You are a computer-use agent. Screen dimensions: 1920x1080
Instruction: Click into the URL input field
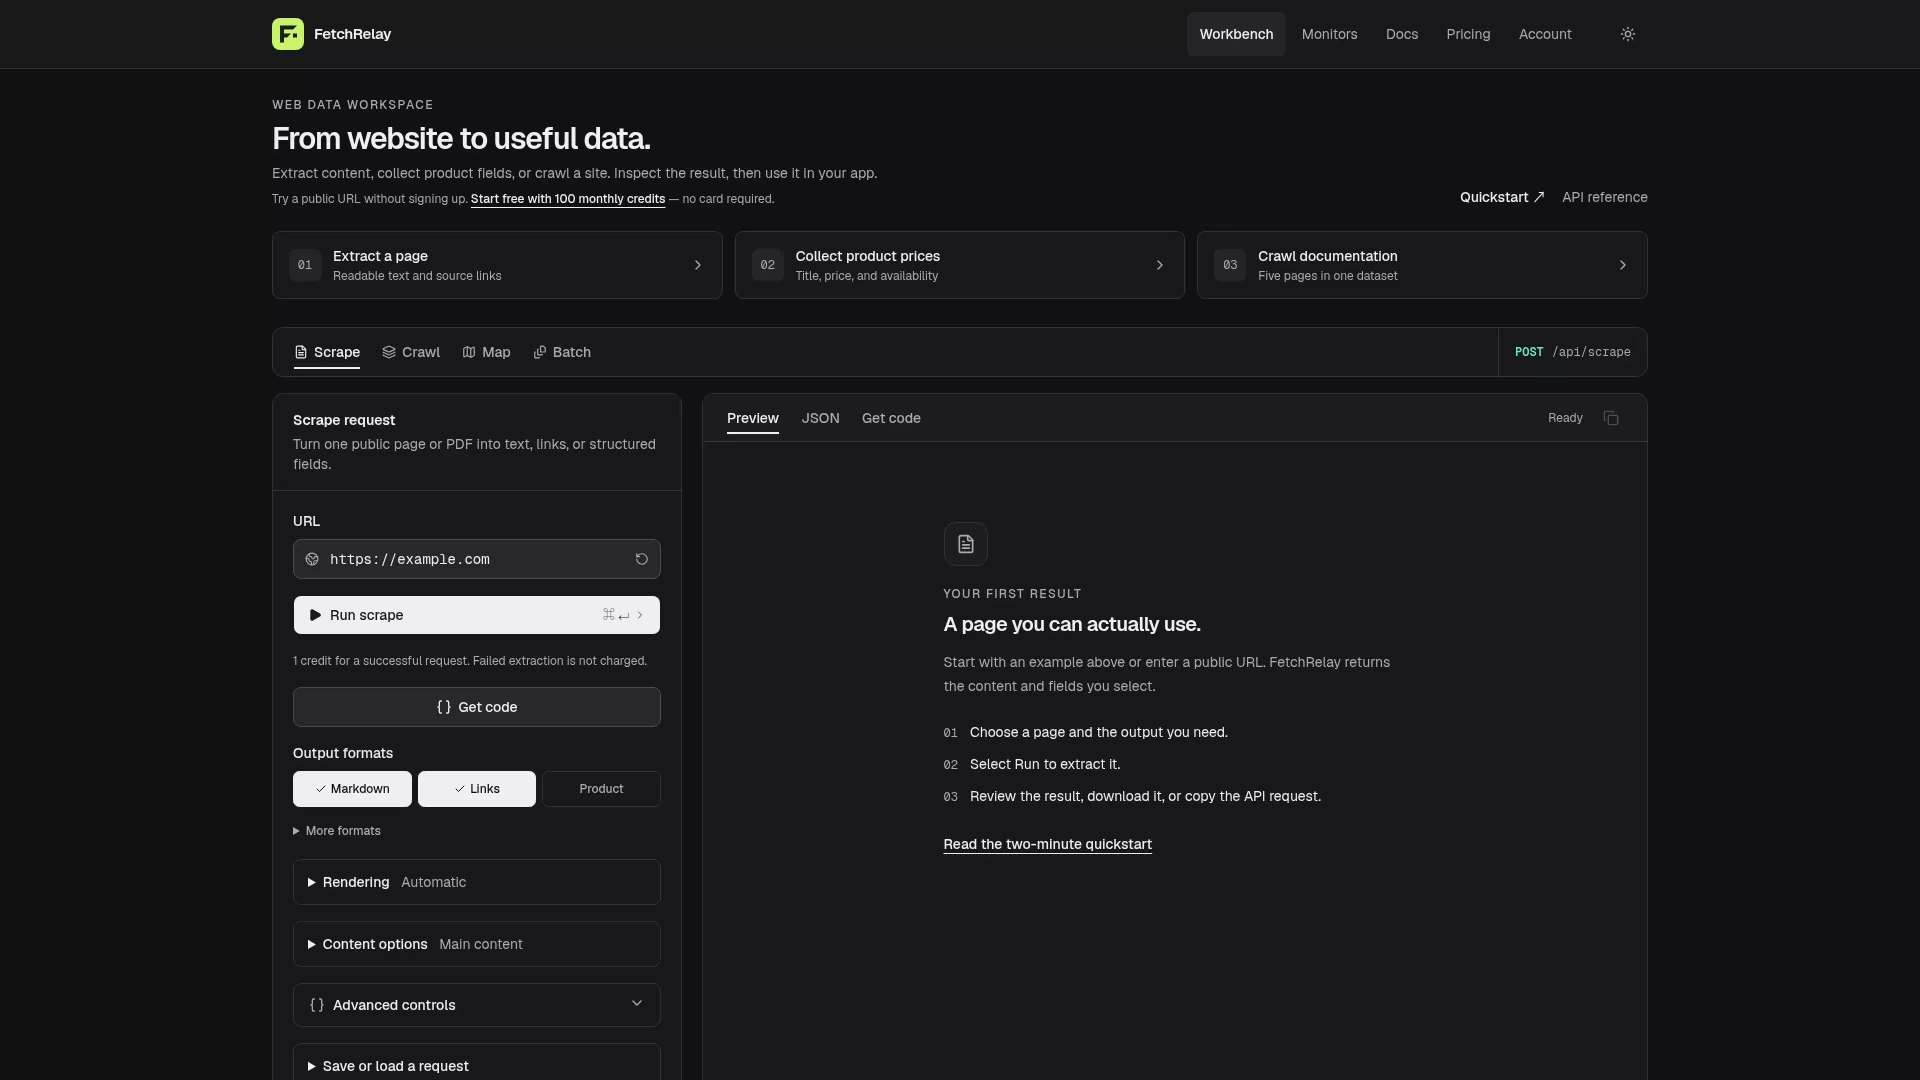[x=477, y=559]
